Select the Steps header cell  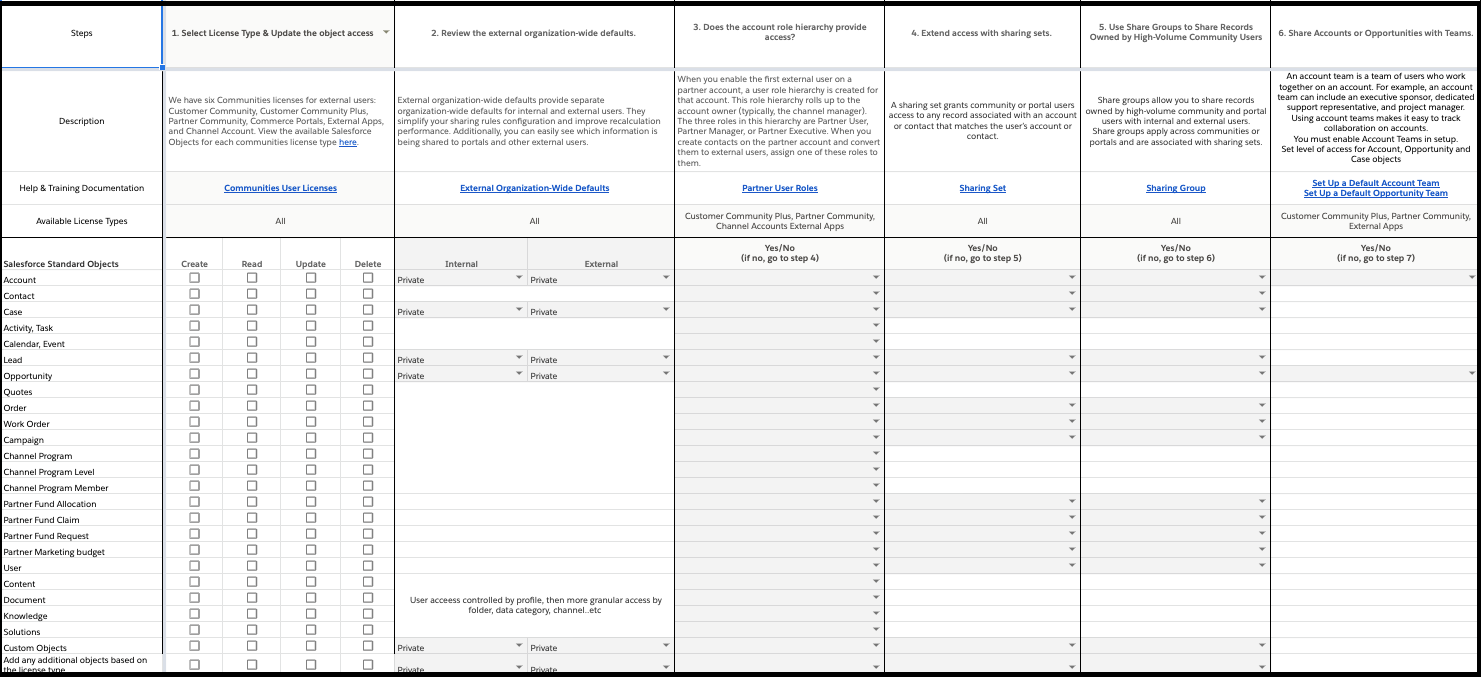coord(81,33)
